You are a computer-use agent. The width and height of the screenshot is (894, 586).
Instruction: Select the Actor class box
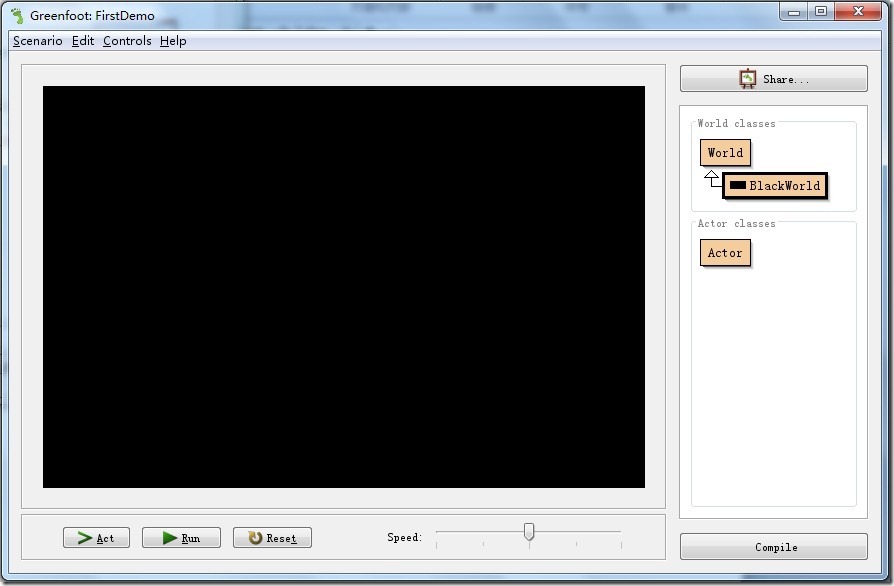point(725,253)
